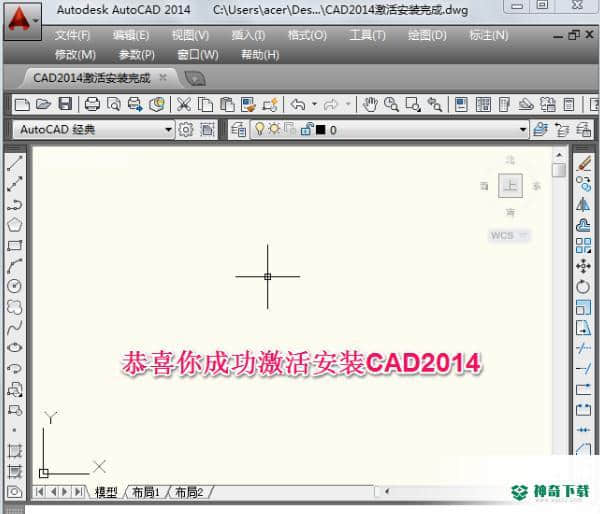
Task: Select the Trim modify tool
Action: coord(584,348)
